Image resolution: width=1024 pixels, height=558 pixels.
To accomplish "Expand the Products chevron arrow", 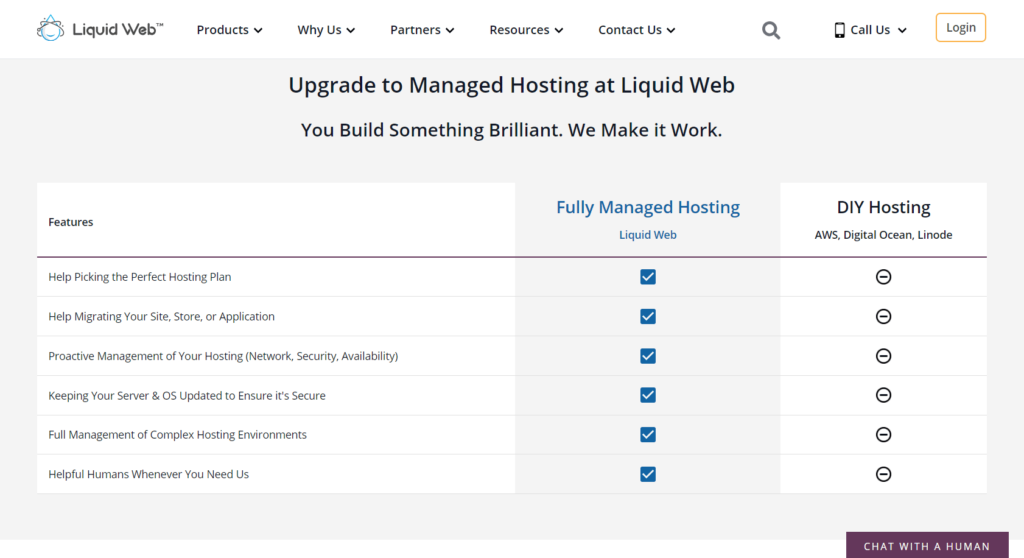I will pyautogui.click(x=258, y=31).
